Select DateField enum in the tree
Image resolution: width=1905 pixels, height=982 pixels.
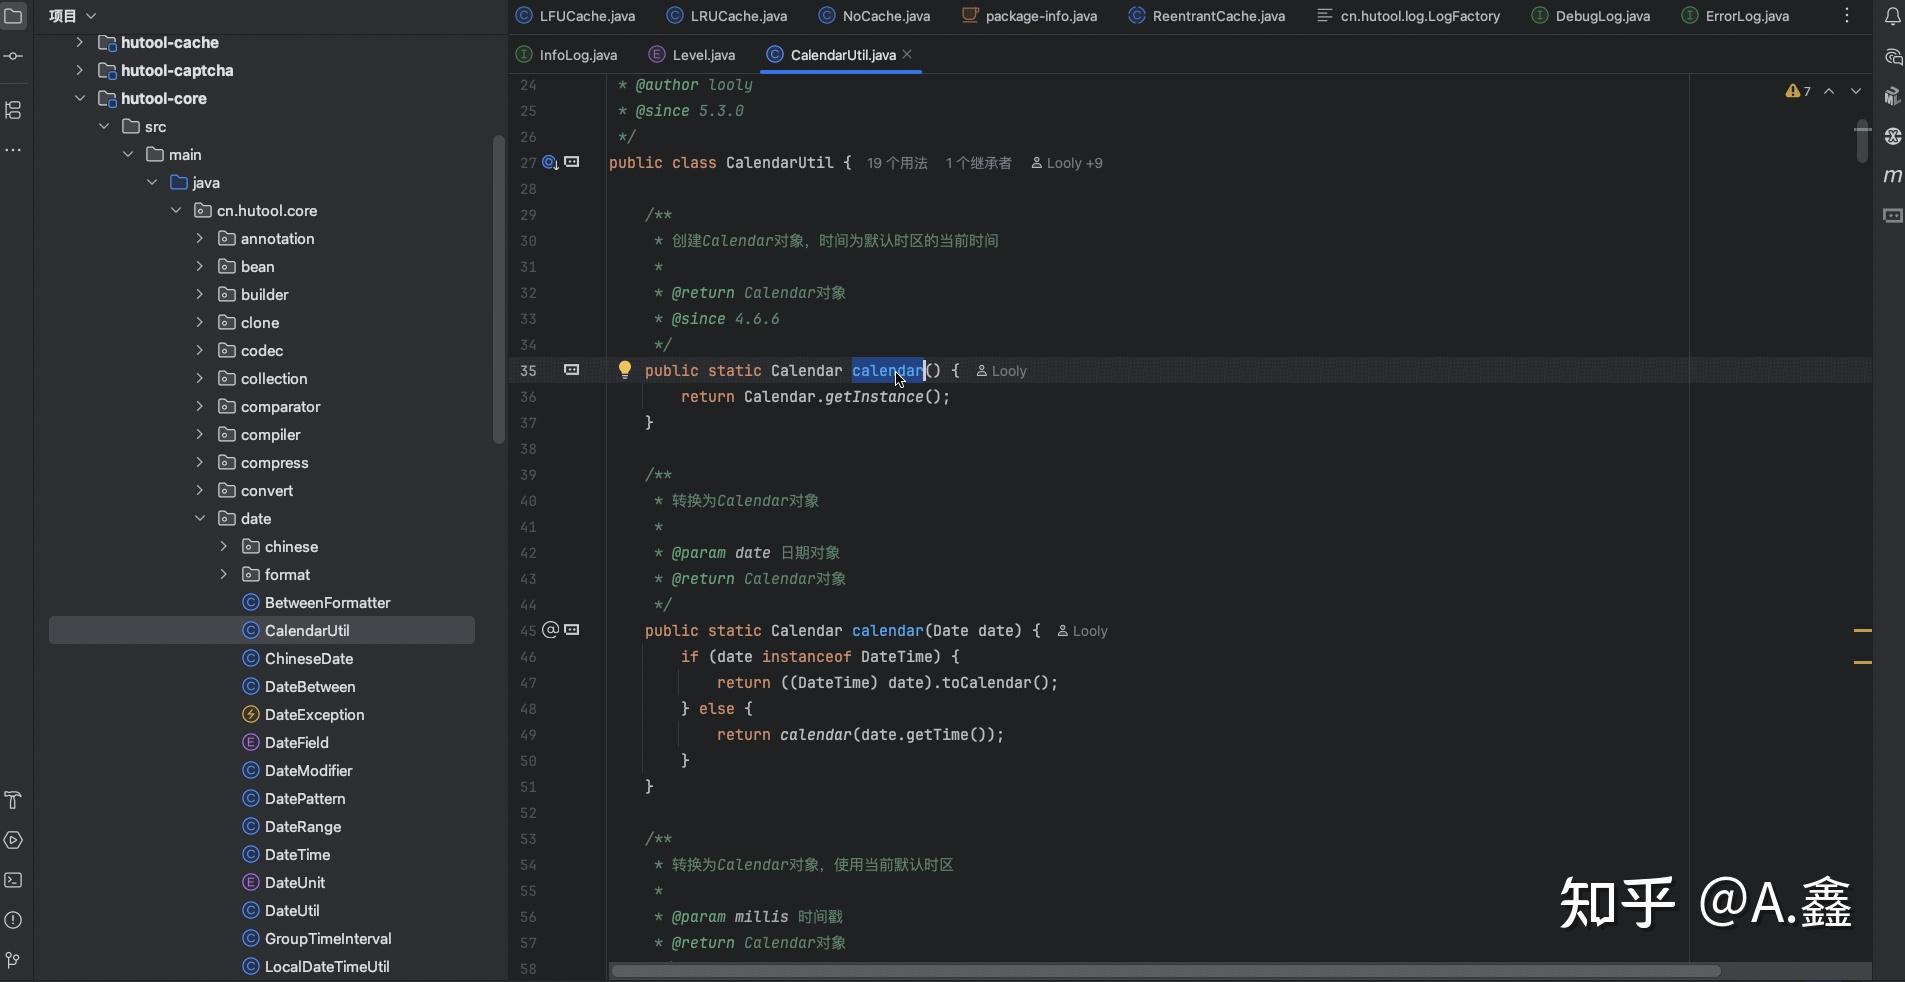297,742
